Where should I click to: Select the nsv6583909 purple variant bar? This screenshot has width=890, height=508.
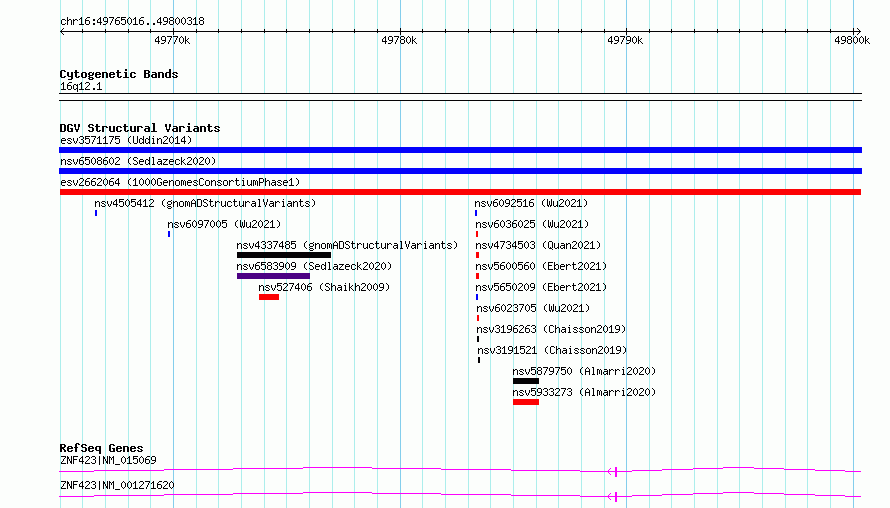click(x=274, y=276)
